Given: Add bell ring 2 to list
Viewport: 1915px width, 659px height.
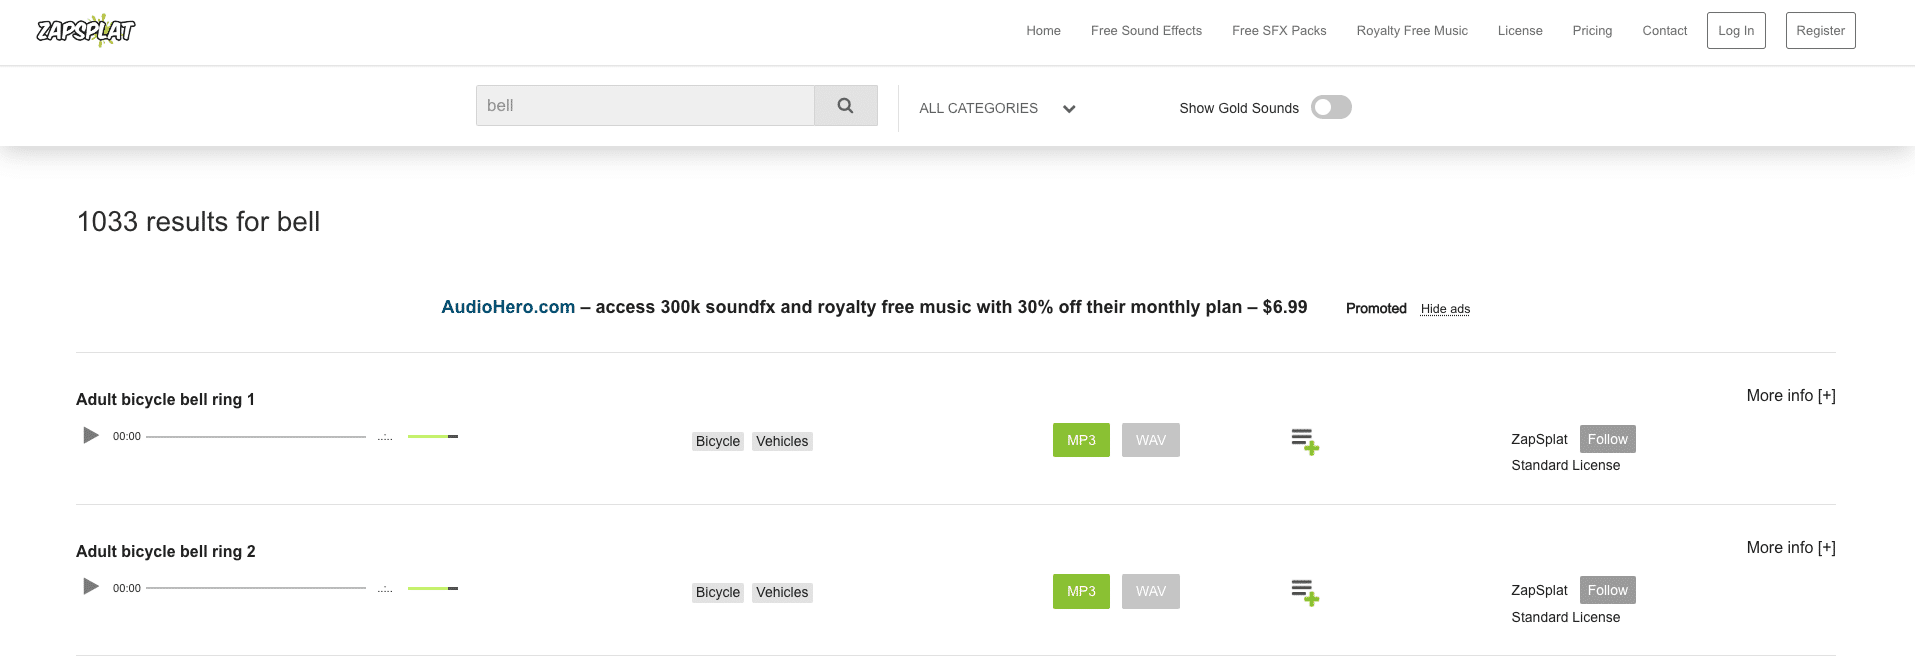Looking at the screenshot, I should coord(1305,592).
